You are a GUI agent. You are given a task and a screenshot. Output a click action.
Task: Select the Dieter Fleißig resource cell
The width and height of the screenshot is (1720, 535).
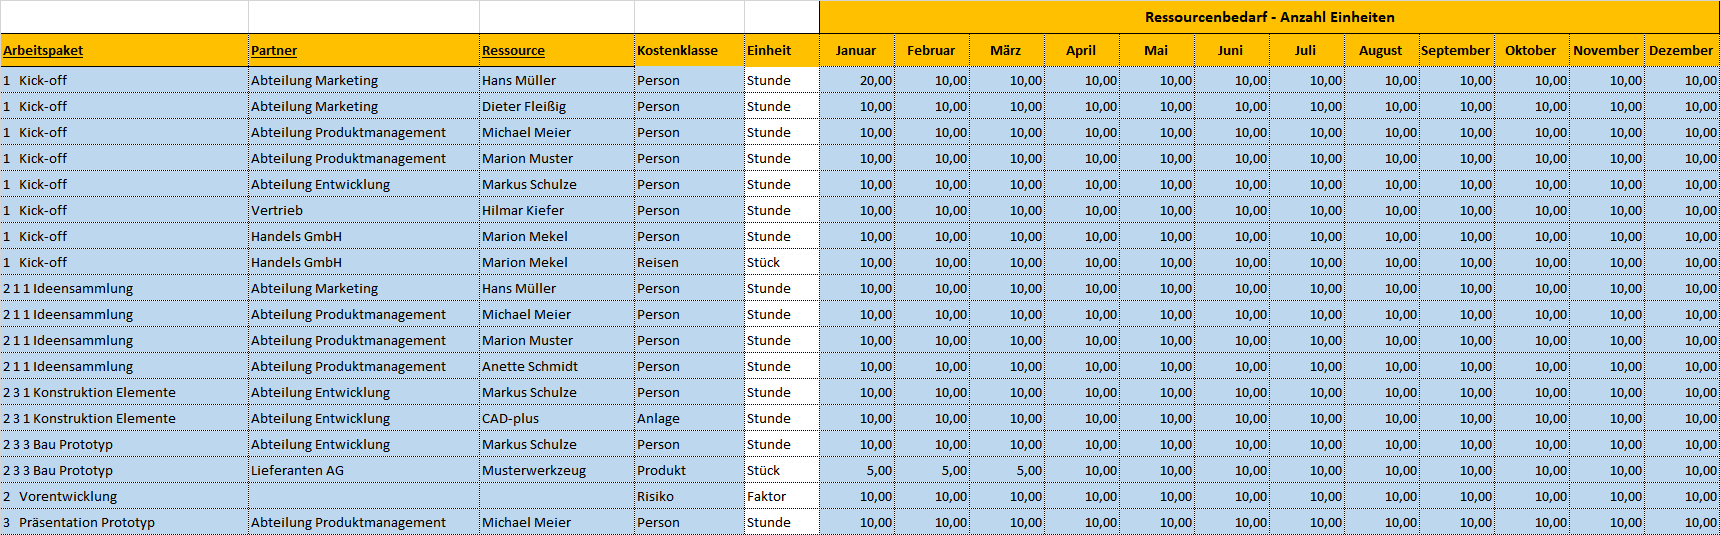click(557, 106)
